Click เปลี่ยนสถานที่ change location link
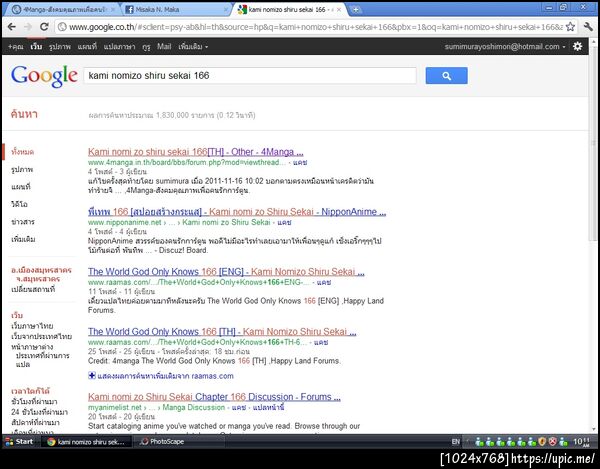The width and height of the screenshot is (600, 469). [33, 290]
